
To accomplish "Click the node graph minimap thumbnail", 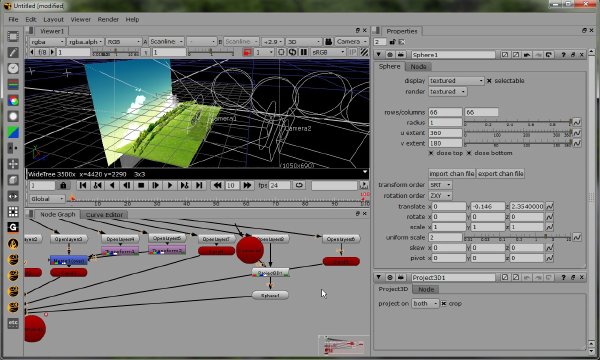I will click(x=343, y=345).
